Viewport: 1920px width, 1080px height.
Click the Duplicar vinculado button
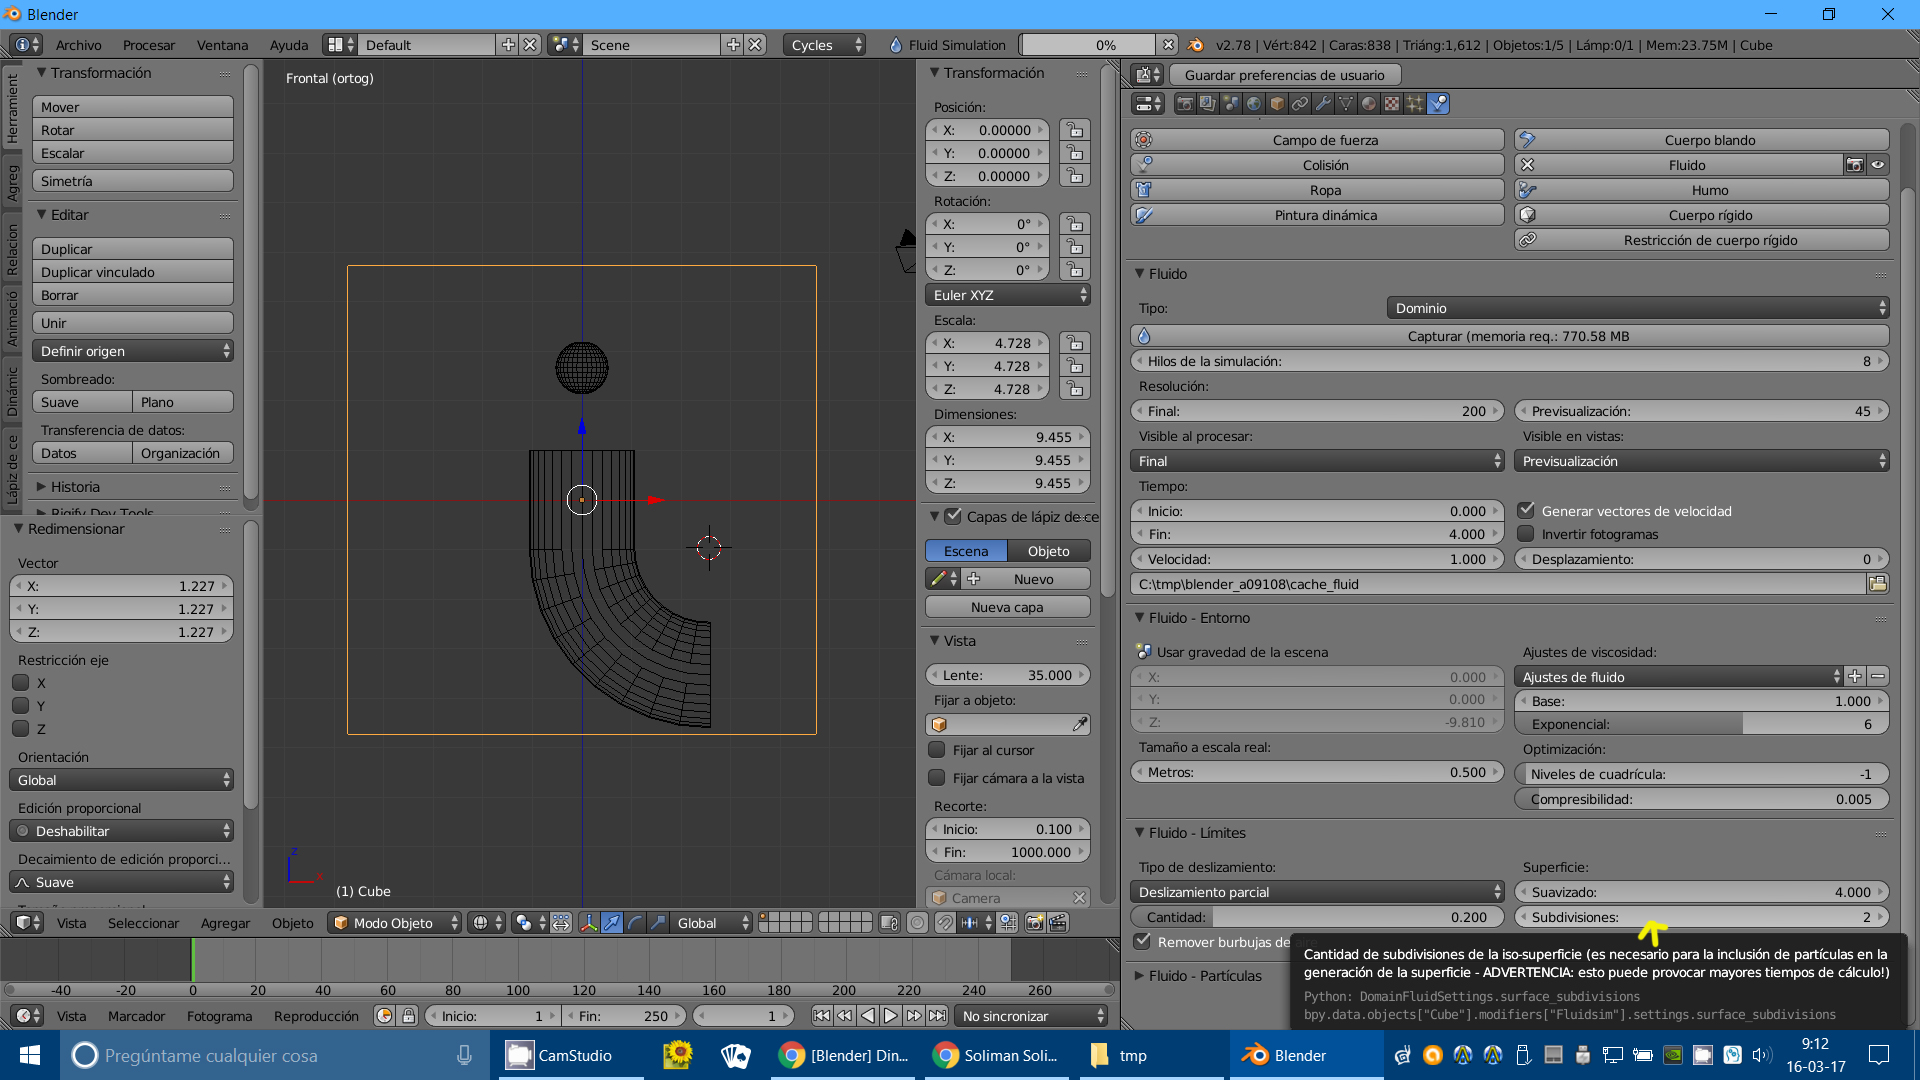[x=132, y=272]
